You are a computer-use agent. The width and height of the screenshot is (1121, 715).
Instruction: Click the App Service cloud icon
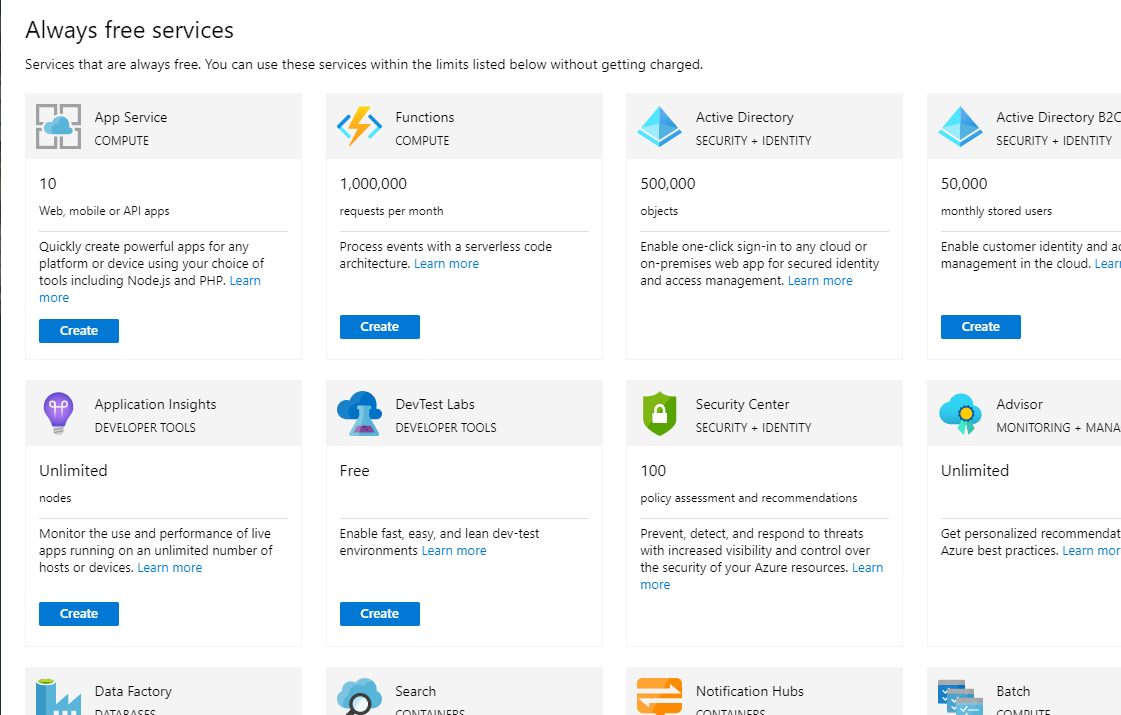(x=59, y=127)
